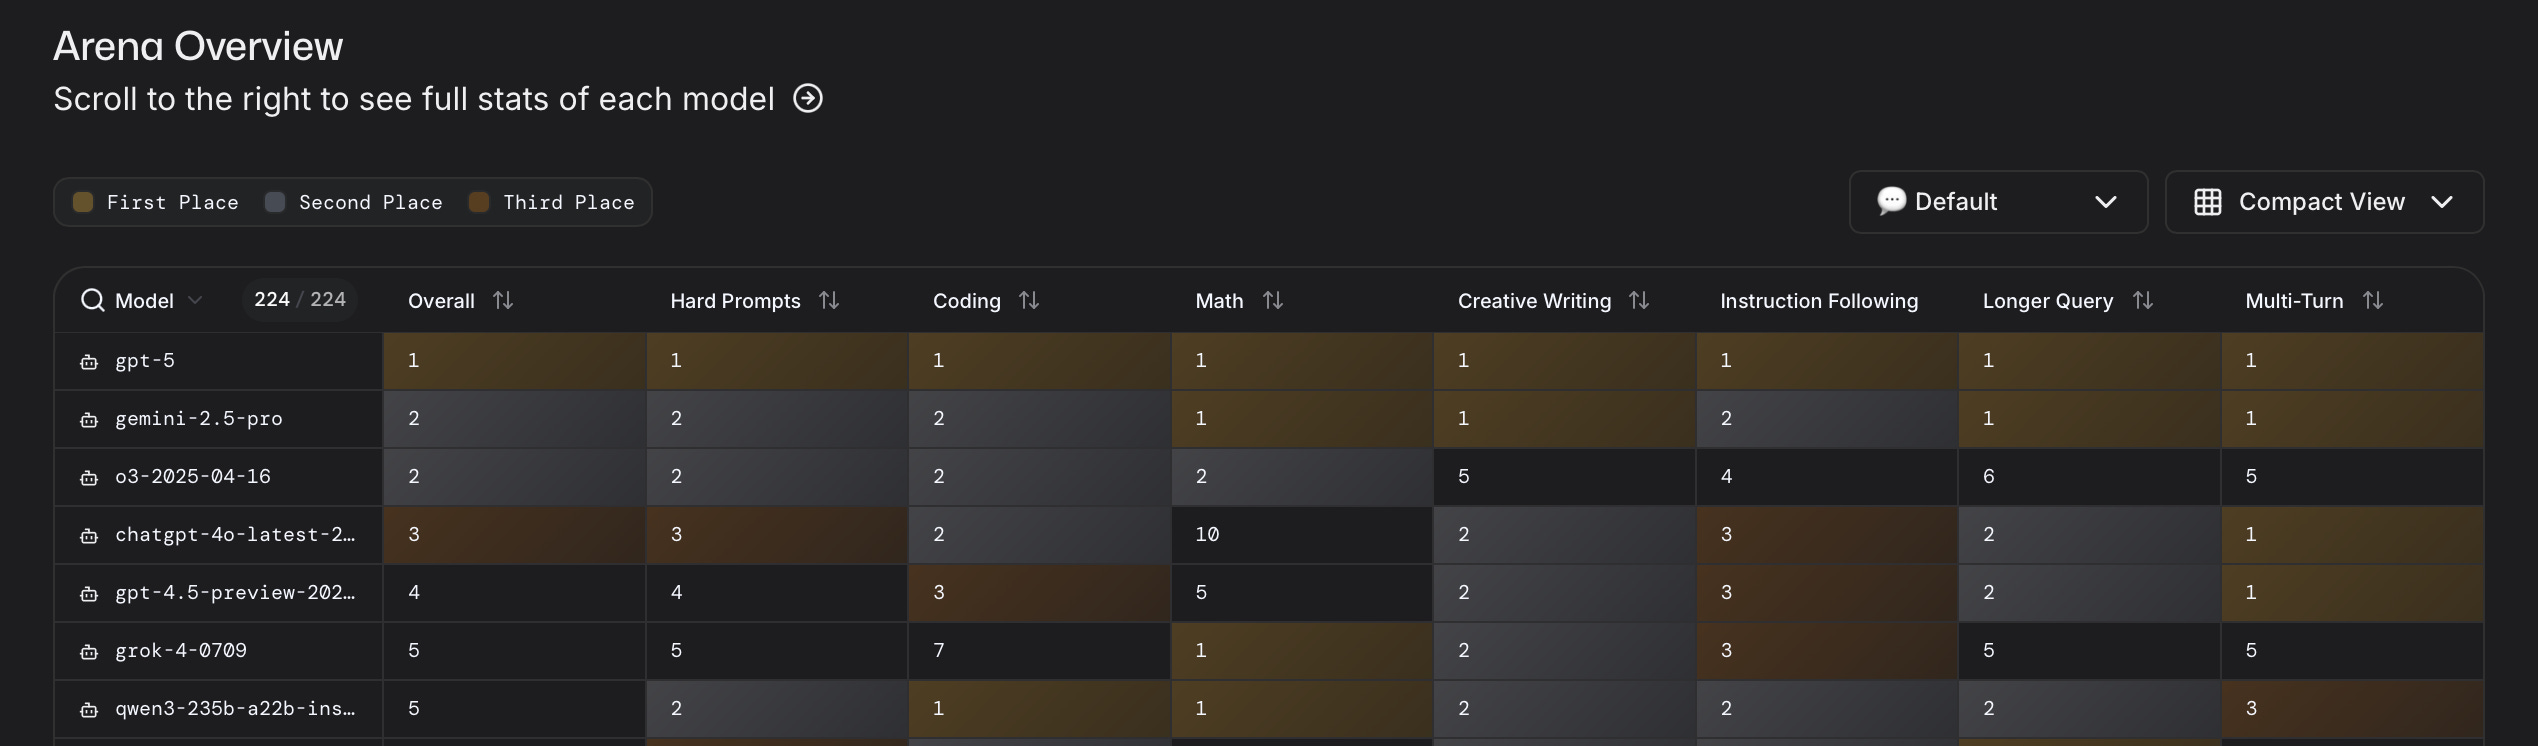The height and width of the screenshot is (746, 2538).
Task: Sort by the Hard Prompts column arrows
Action: point(829,300)
